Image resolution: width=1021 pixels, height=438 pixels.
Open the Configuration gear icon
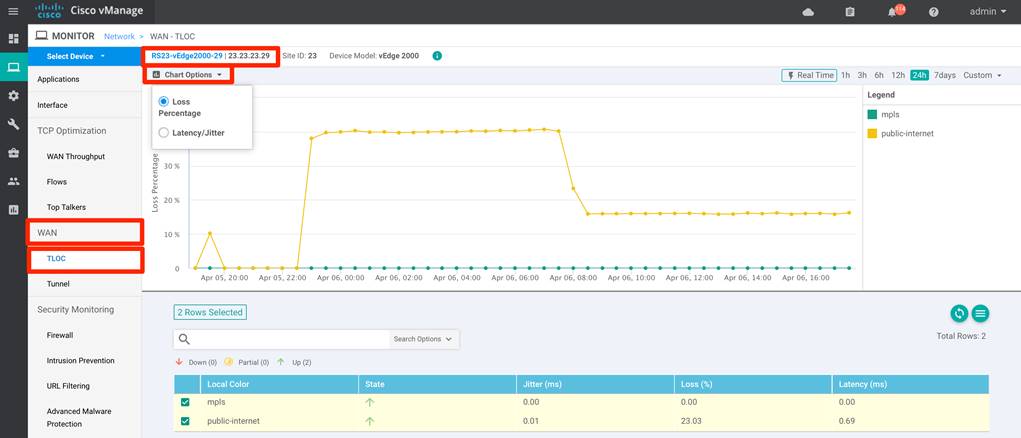tap(13, 96)
